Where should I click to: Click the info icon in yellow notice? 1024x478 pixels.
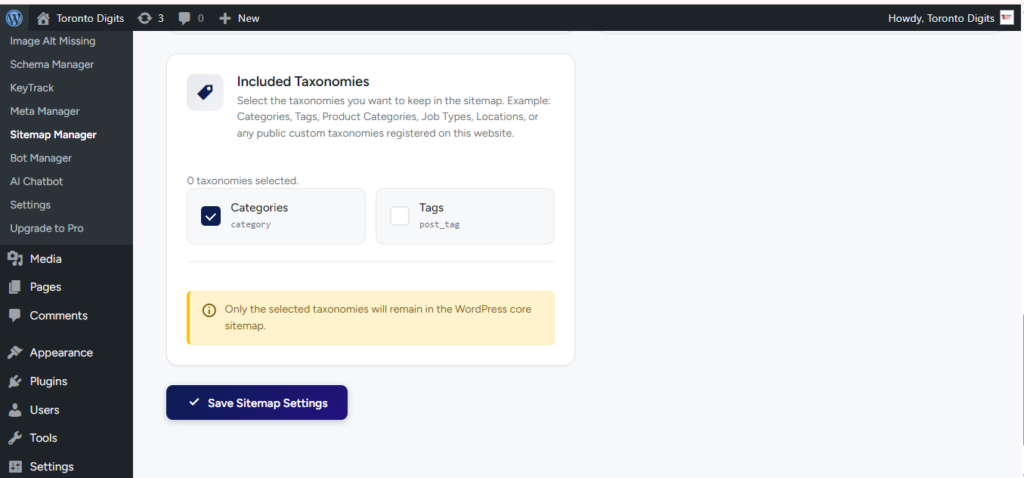pos(209,310)
